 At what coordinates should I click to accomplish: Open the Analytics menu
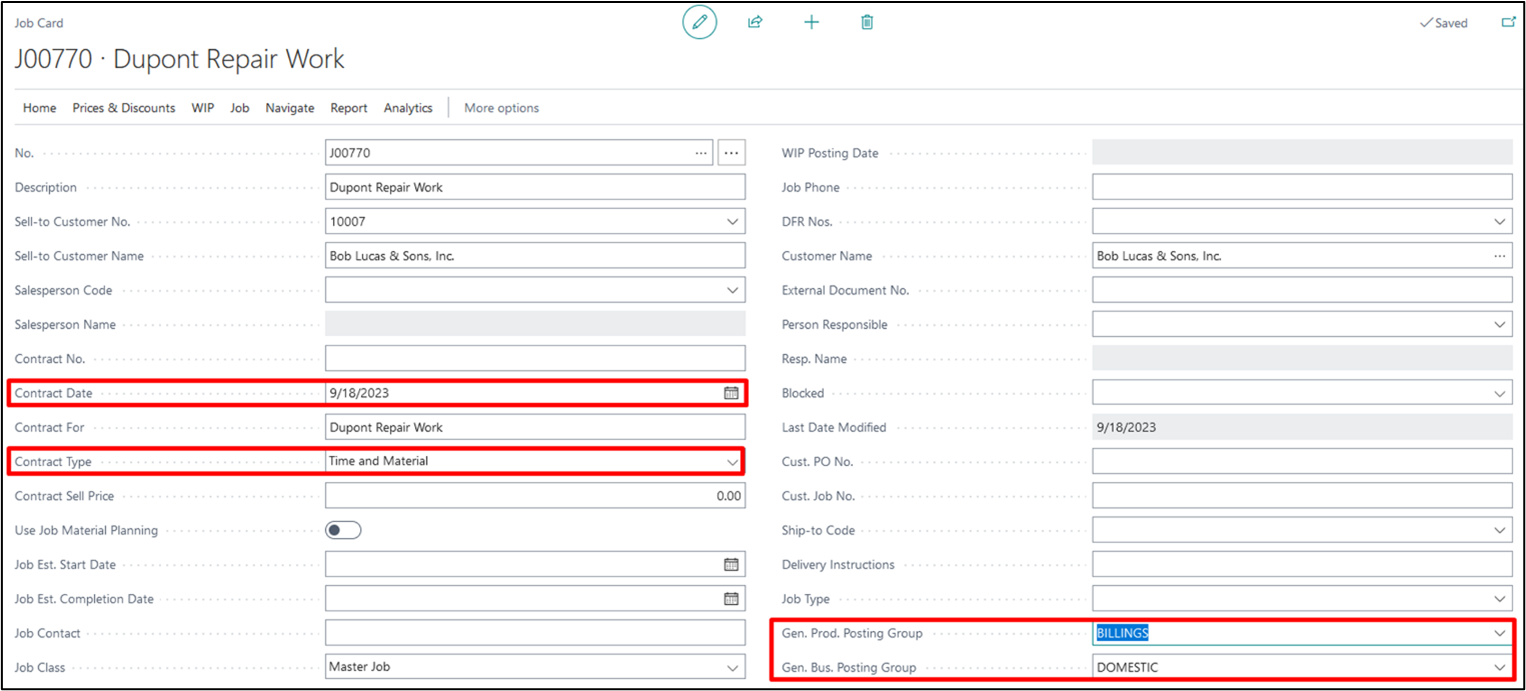(x=408, y=108)
